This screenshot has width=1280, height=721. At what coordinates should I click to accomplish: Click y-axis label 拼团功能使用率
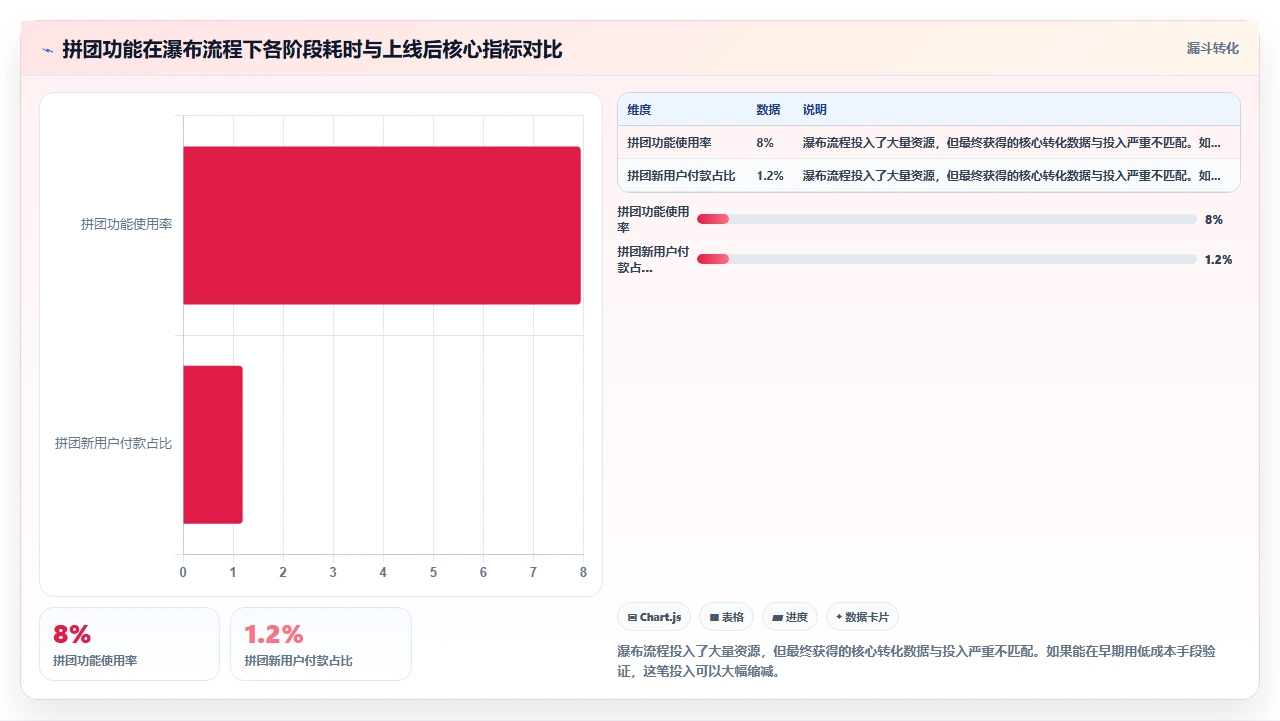point(126,225)
